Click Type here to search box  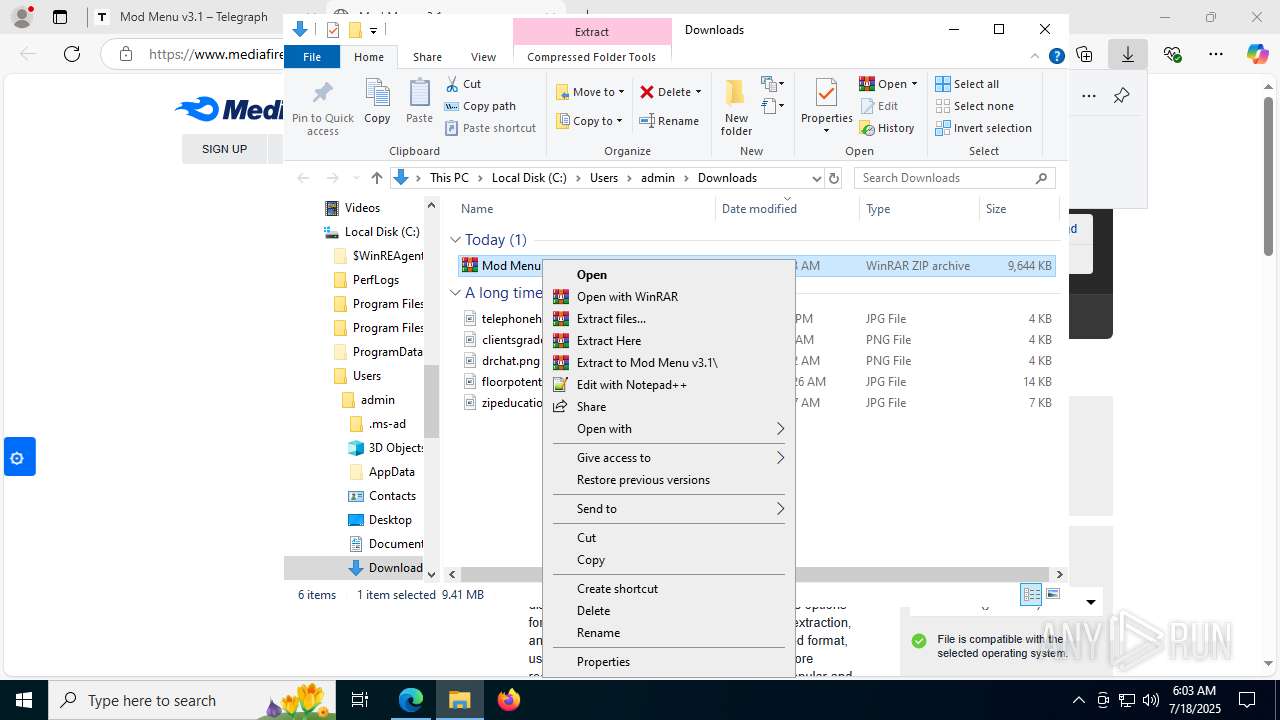tap(190, 700)
